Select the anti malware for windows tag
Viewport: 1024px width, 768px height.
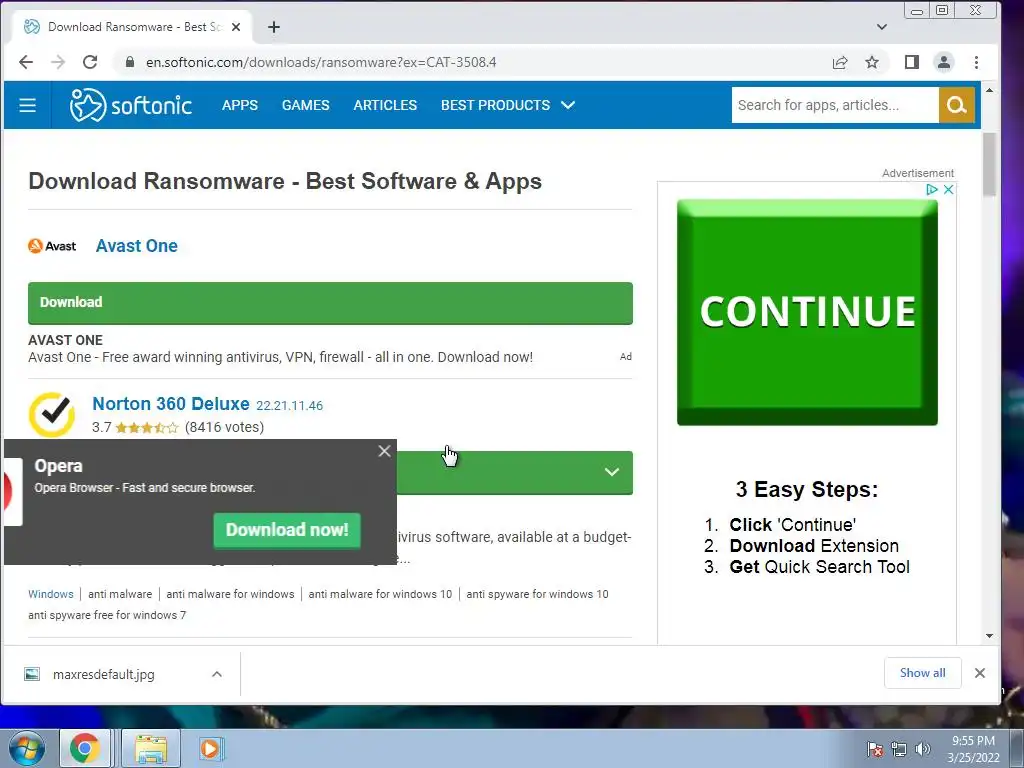pyautogui.click(x=231, y=594)
